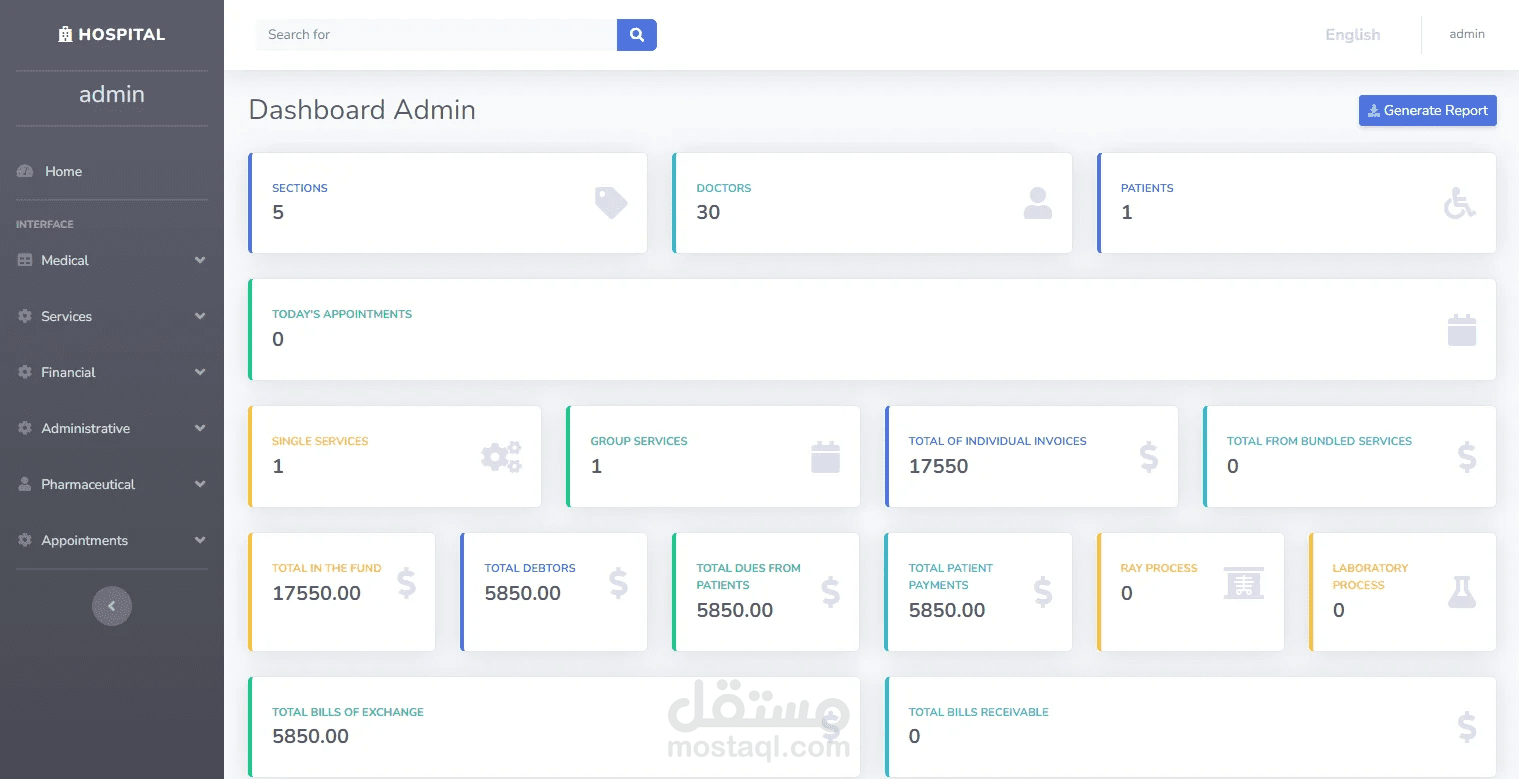Open the Pharmaceutical sidebar menu item
This screenshot has width=1519, height=779.
[112, 484]
